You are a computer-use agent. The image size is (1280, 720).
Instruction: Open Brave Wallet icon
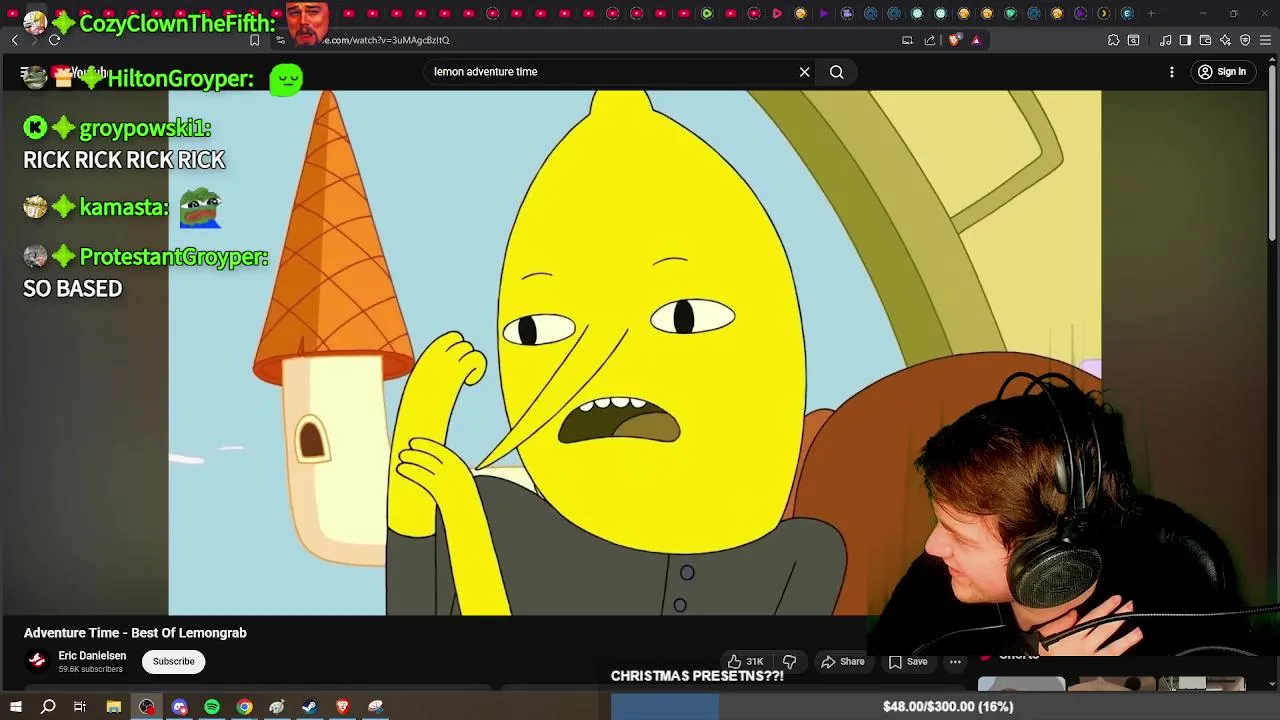1205,40
